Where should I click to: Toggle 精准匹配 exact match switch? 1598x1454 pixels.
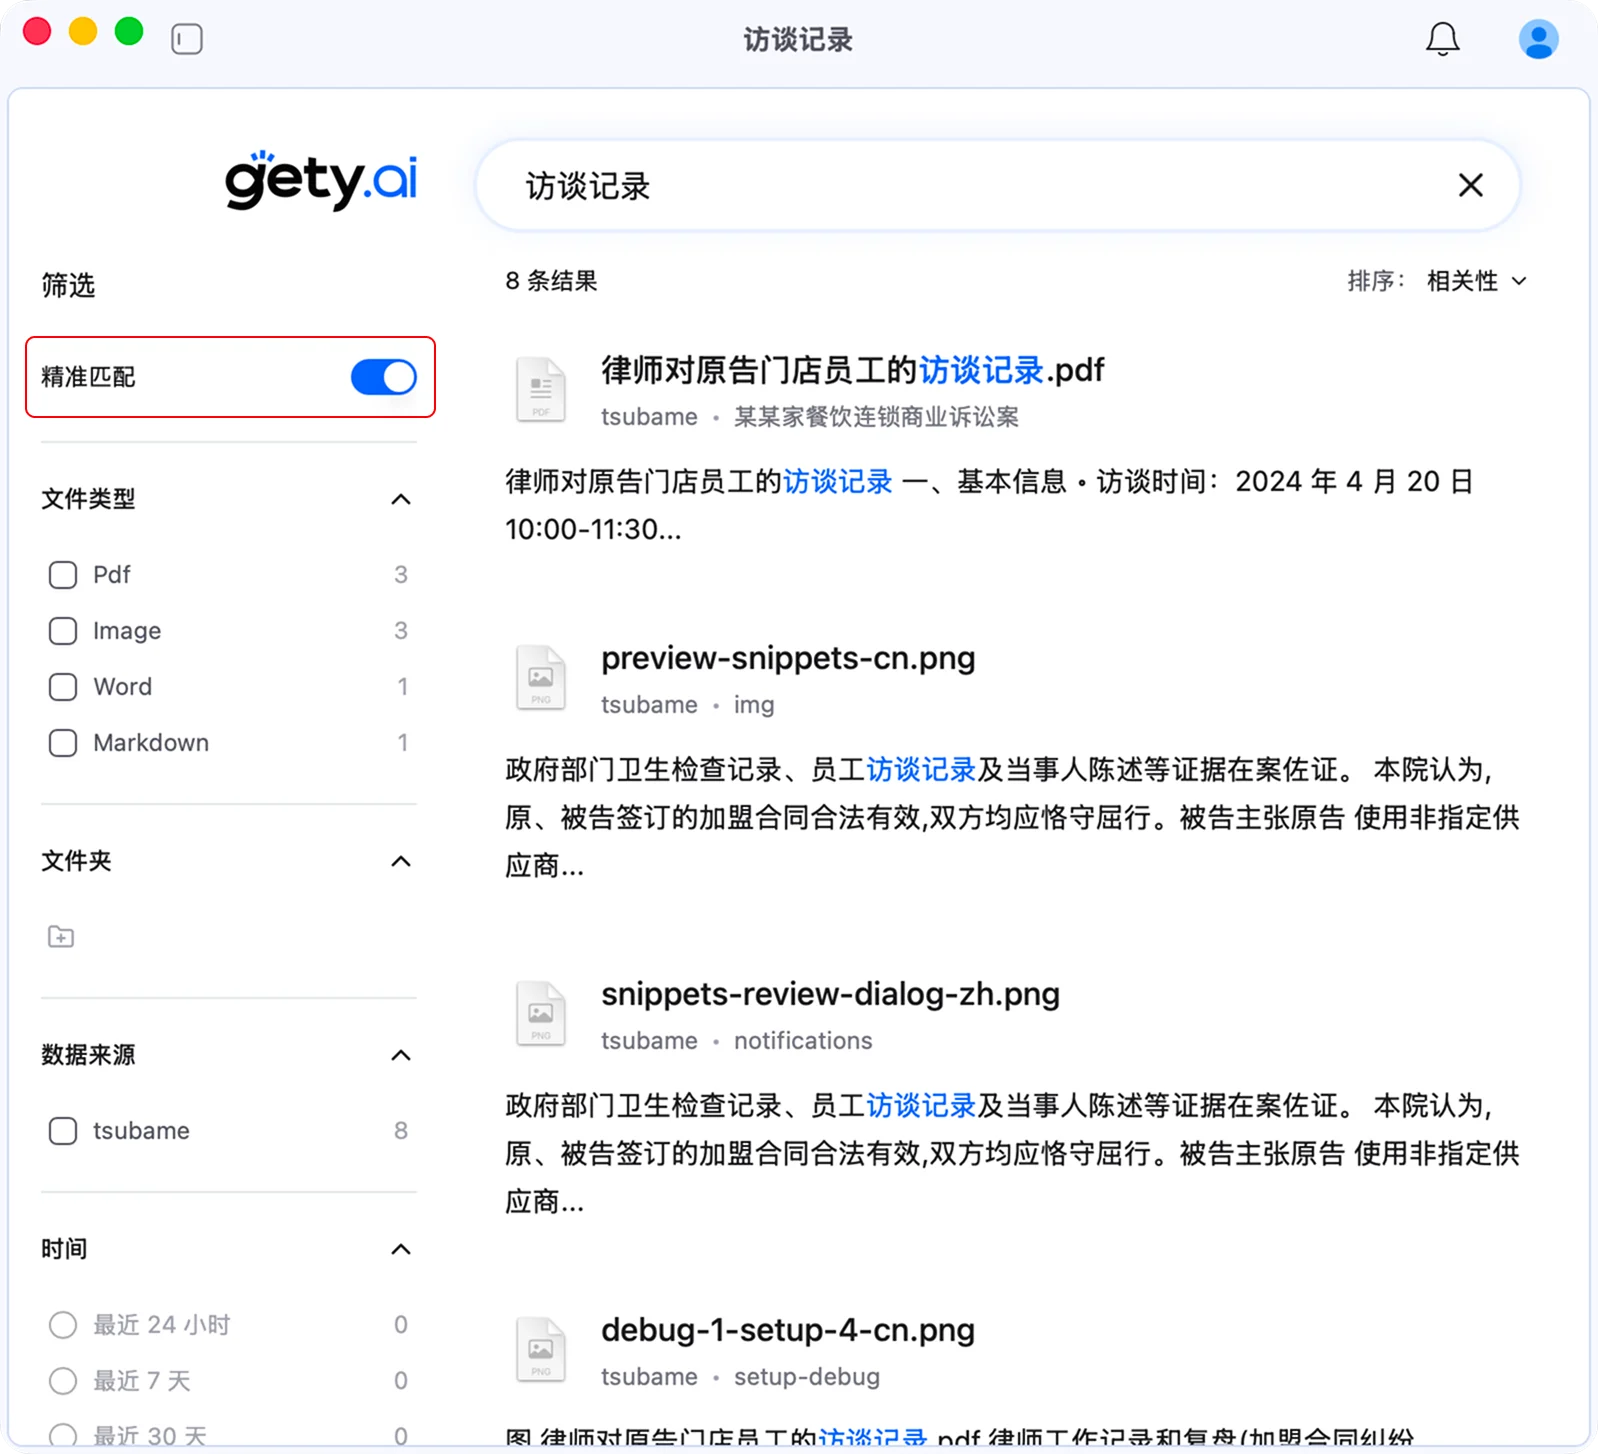pos(383,377)
